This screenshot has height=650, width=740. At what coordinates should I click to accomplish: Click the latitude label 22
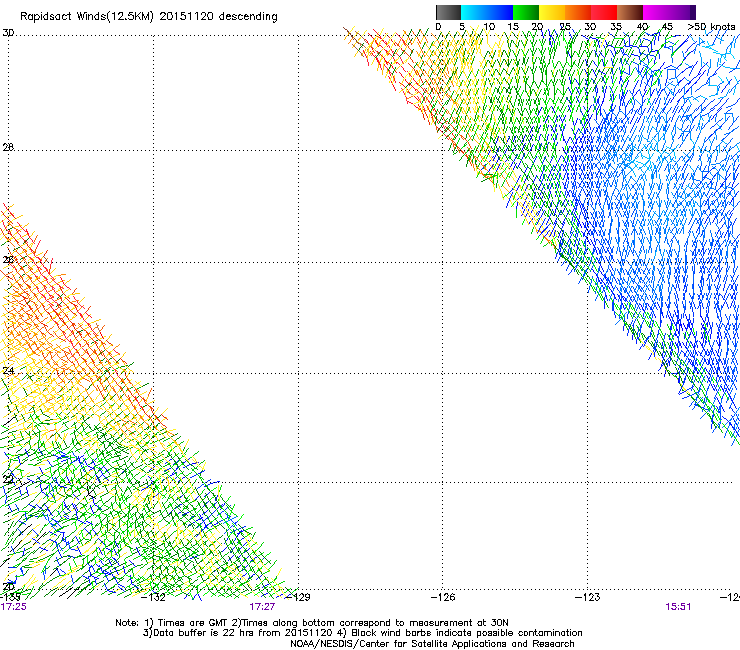point(8,479)
